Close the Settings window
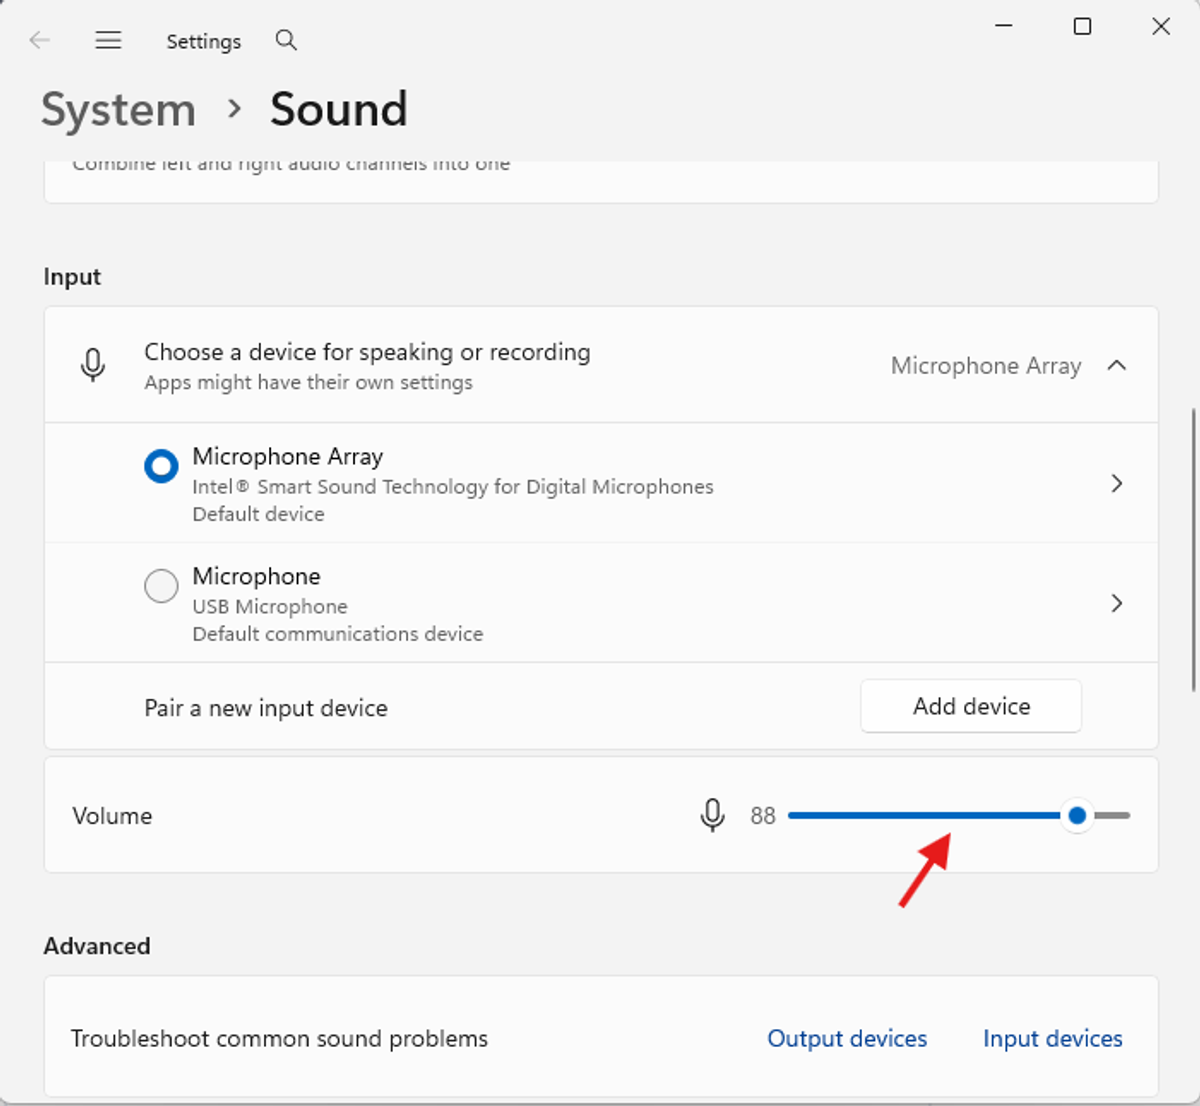 [x=1160, y=26]
